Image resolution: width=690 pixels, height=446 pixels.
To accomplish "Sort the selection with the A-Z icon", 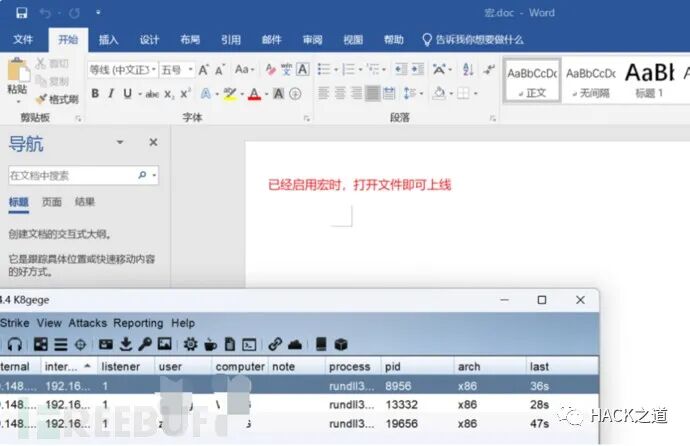I will pyautogui.click(x=468, y=69).
